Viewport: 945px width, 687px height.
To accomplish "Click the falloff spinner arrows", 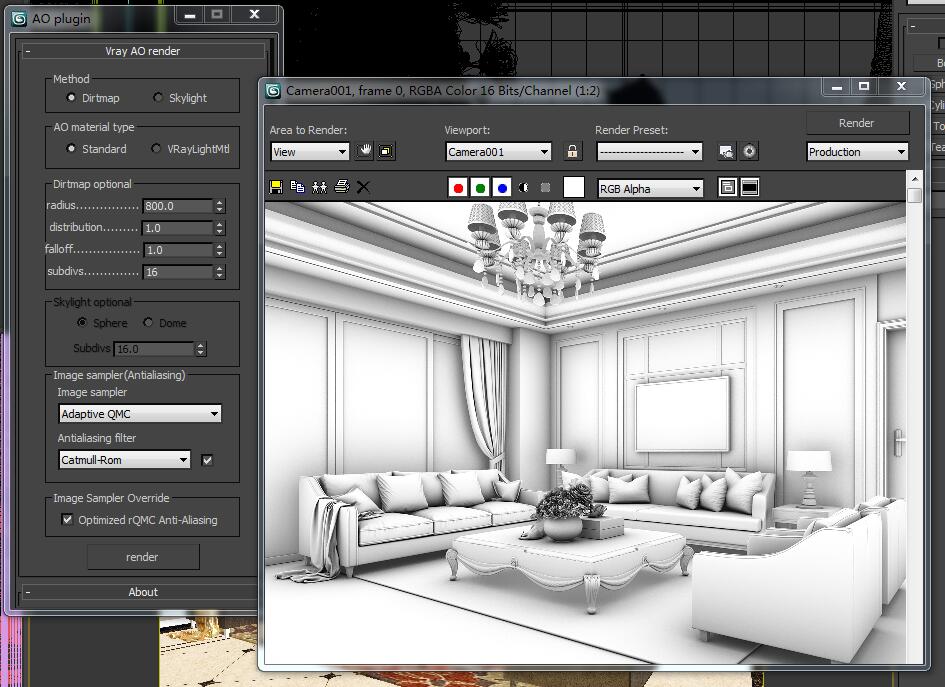I will point(219,250).
